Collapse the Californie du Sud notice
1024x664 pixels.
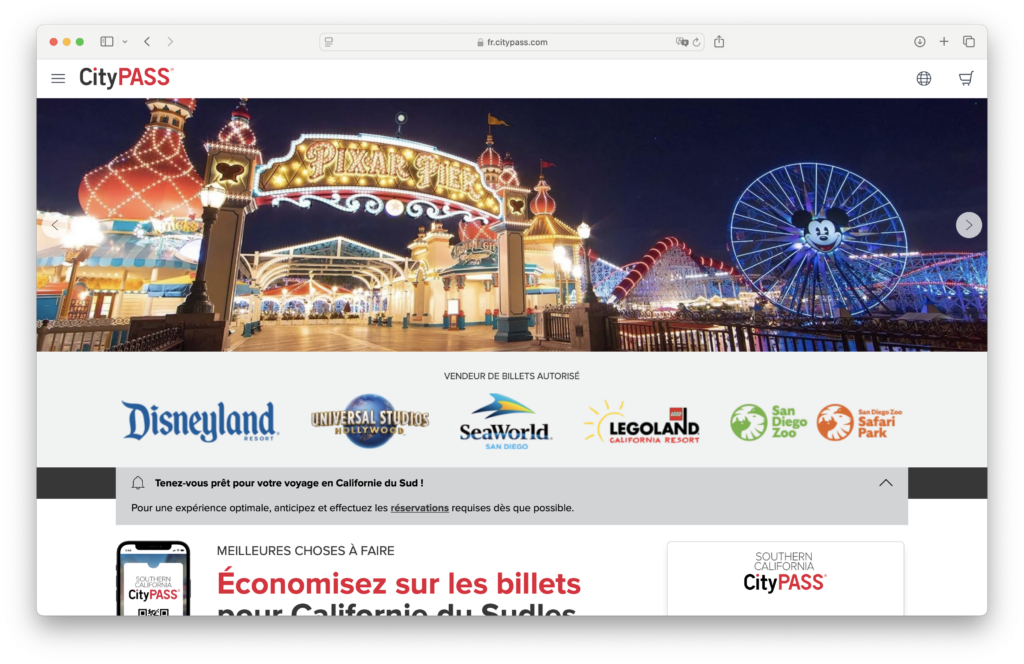point(886,483)
